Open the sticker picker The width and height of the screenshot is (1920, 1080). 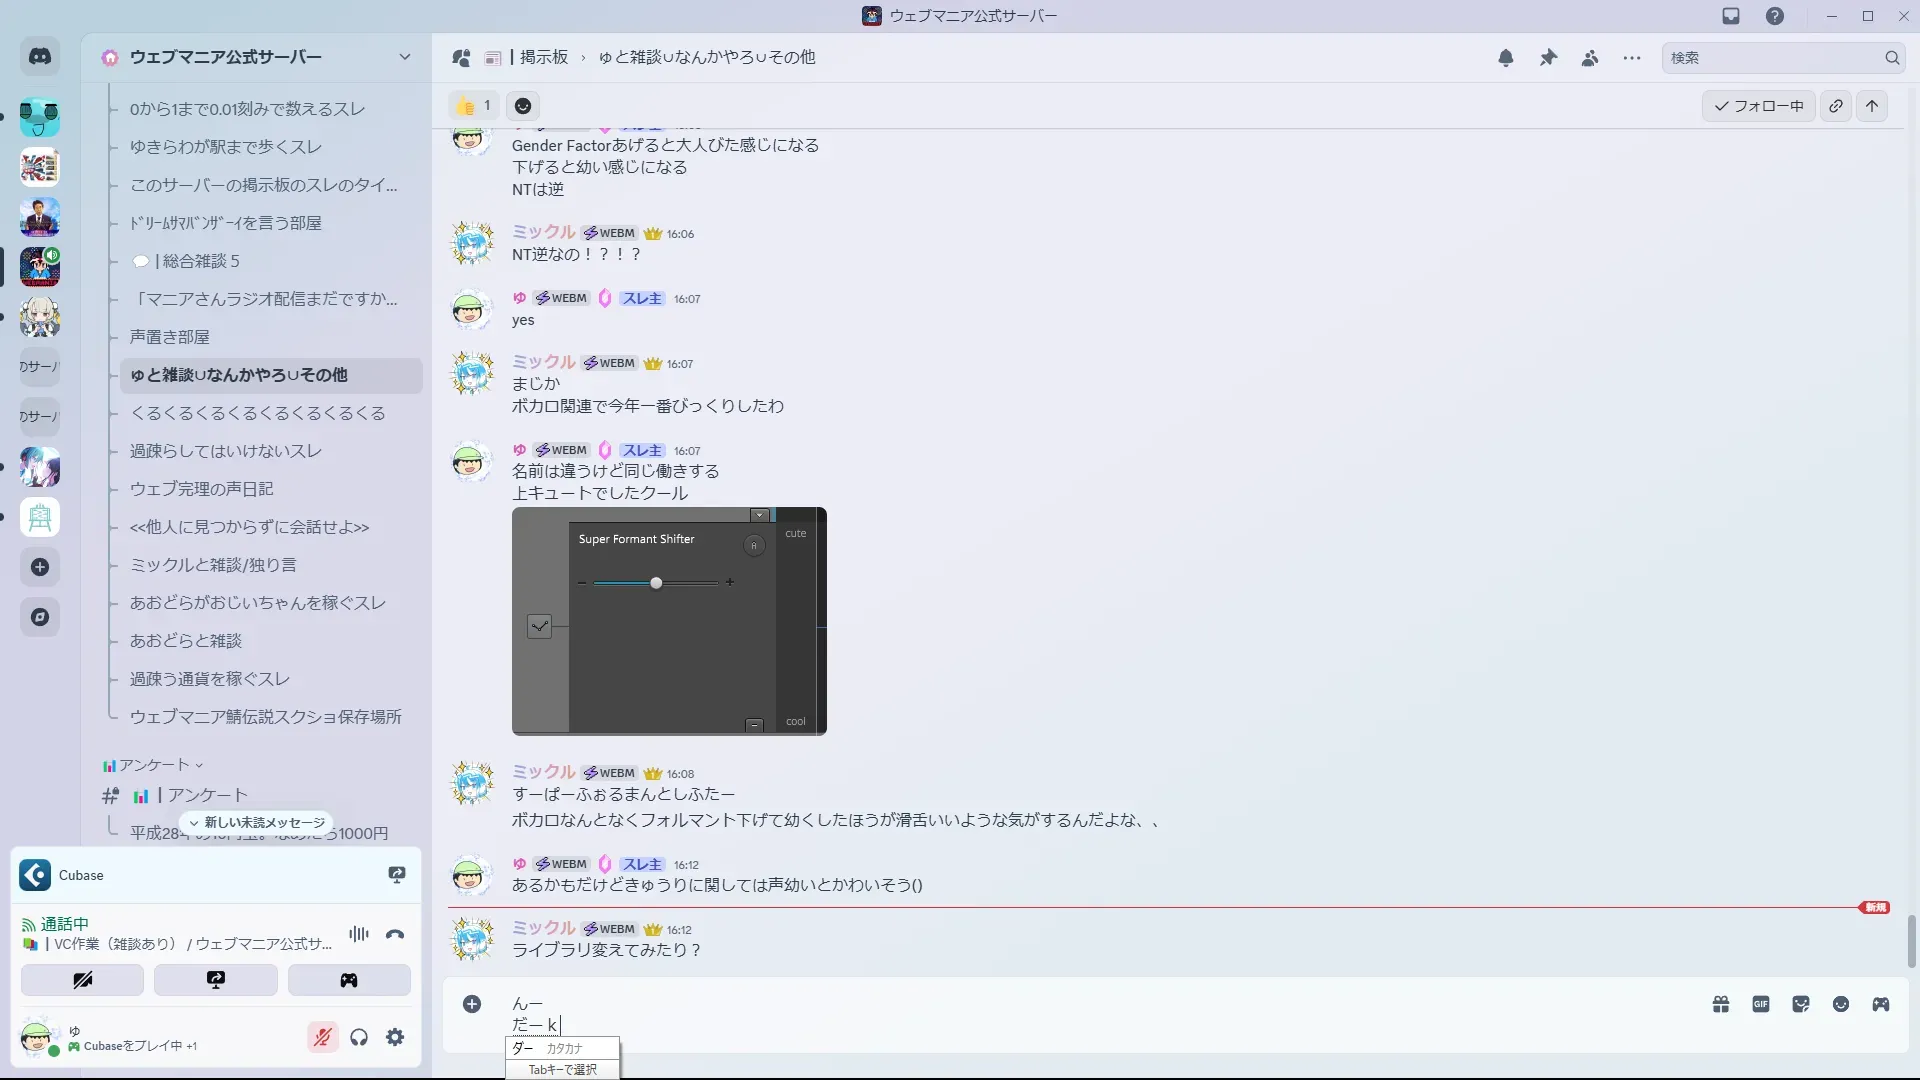(x=1801, y=1004)
